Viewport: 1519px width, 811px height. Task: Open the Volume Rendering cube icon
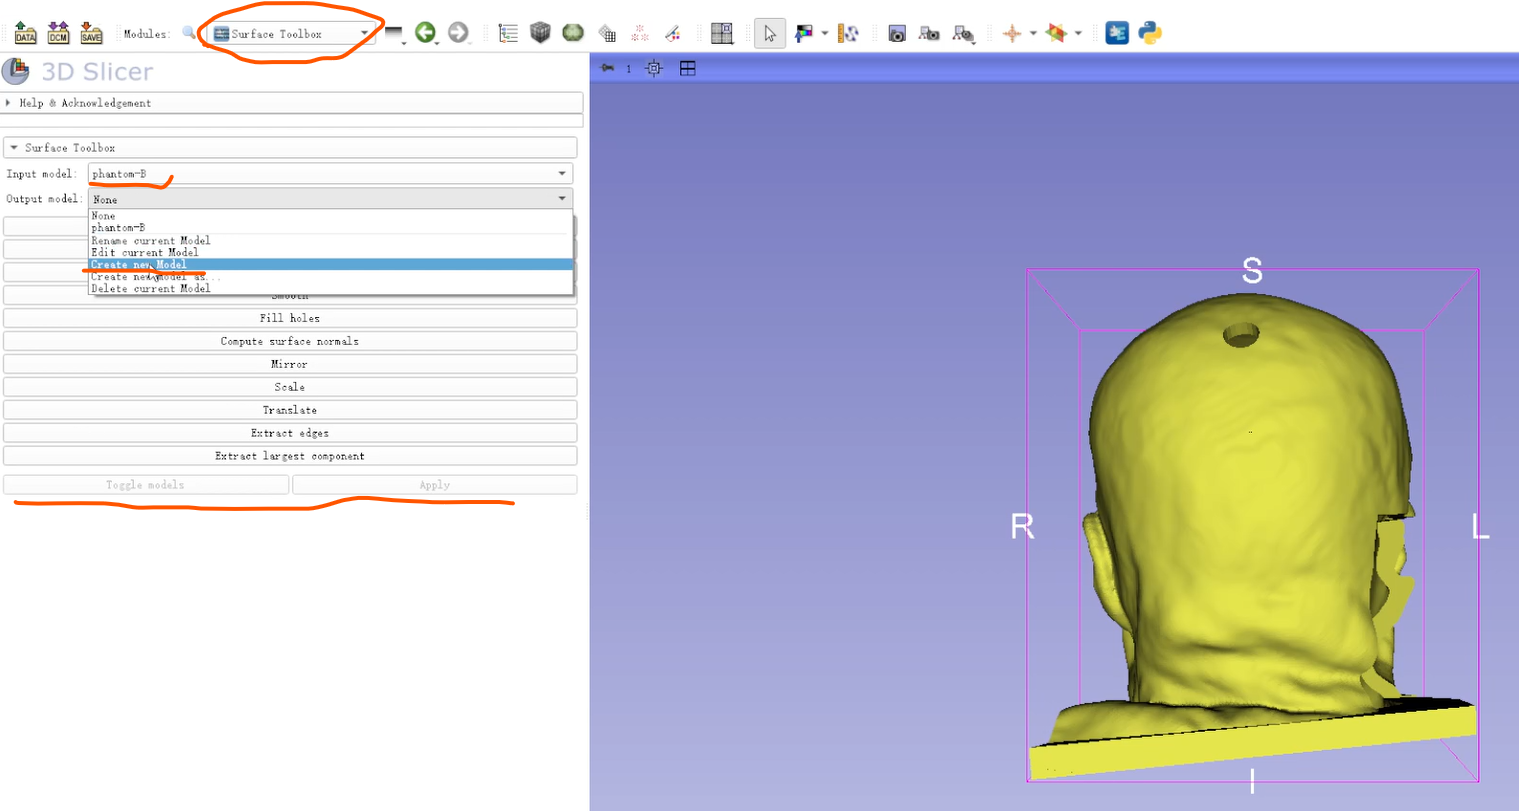(x=540, y=33)
